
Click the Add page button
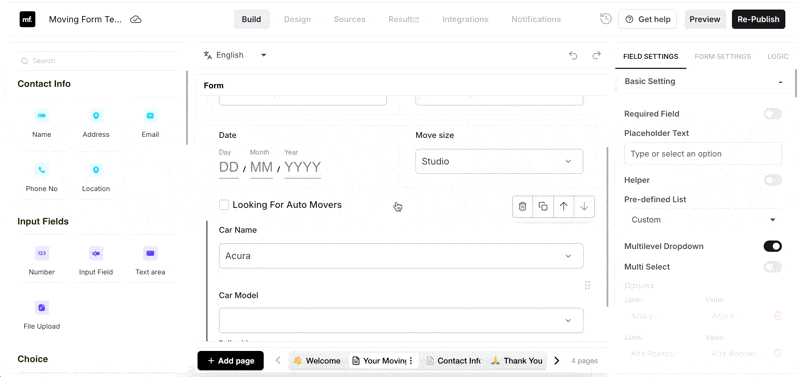[x=231, y=361]
